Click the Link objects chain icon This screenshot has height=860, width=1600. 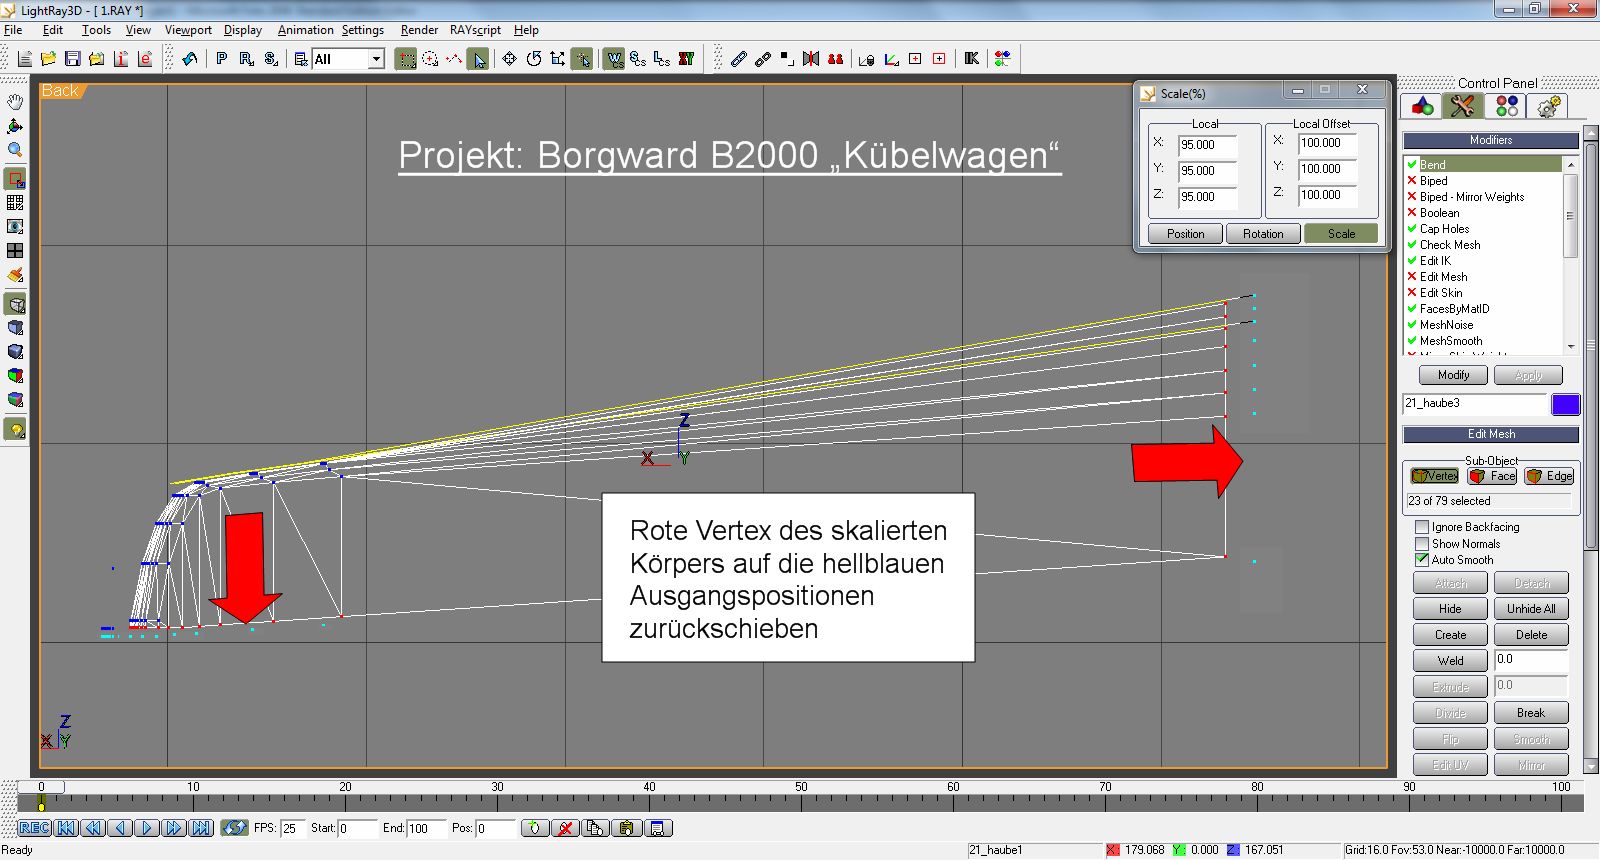pos(738,59)
